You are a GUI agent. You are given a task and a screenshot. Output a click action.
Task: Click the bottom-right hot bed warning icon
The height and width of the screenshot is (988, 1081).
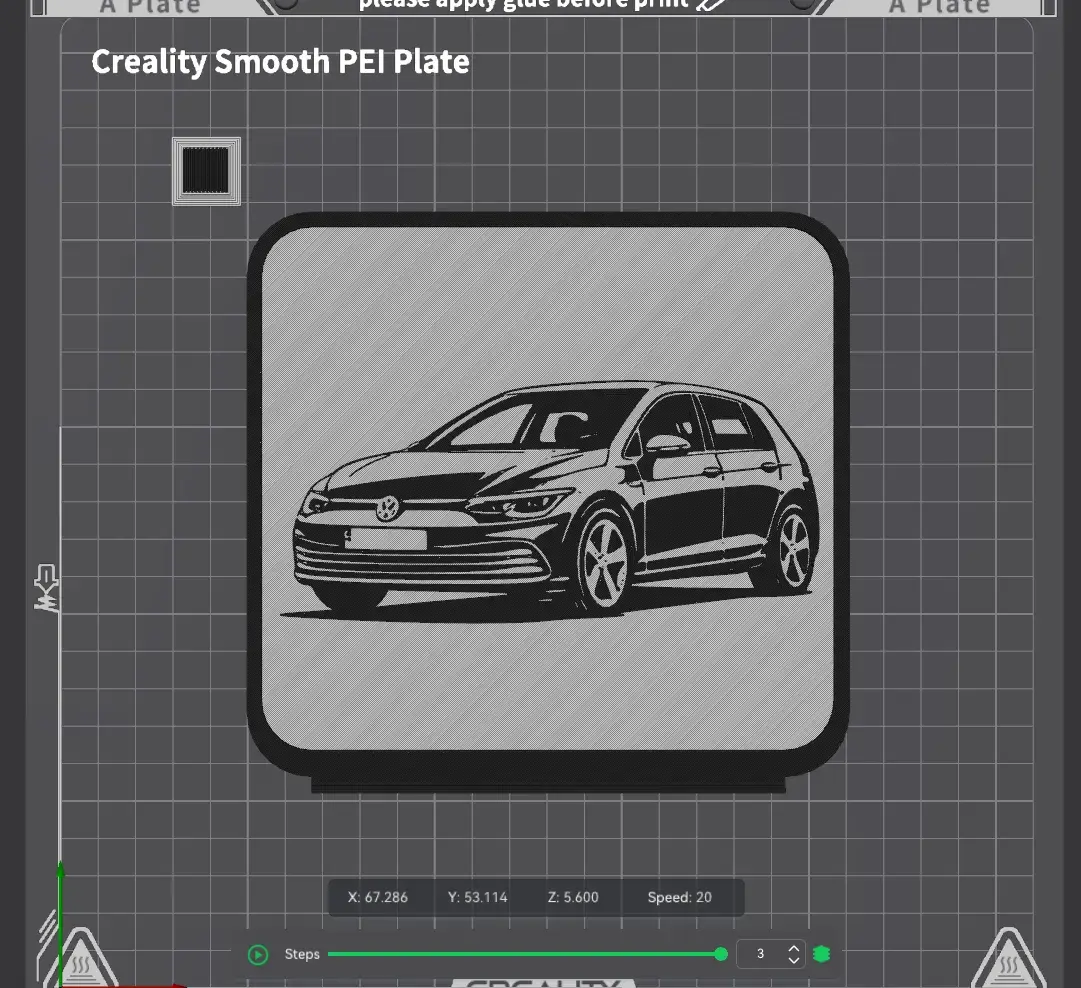1009,960
